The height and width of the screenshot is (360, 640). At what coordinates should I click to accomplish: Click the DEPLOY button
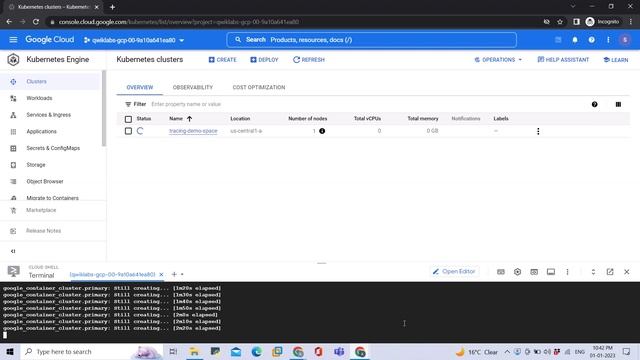point(264,60)
